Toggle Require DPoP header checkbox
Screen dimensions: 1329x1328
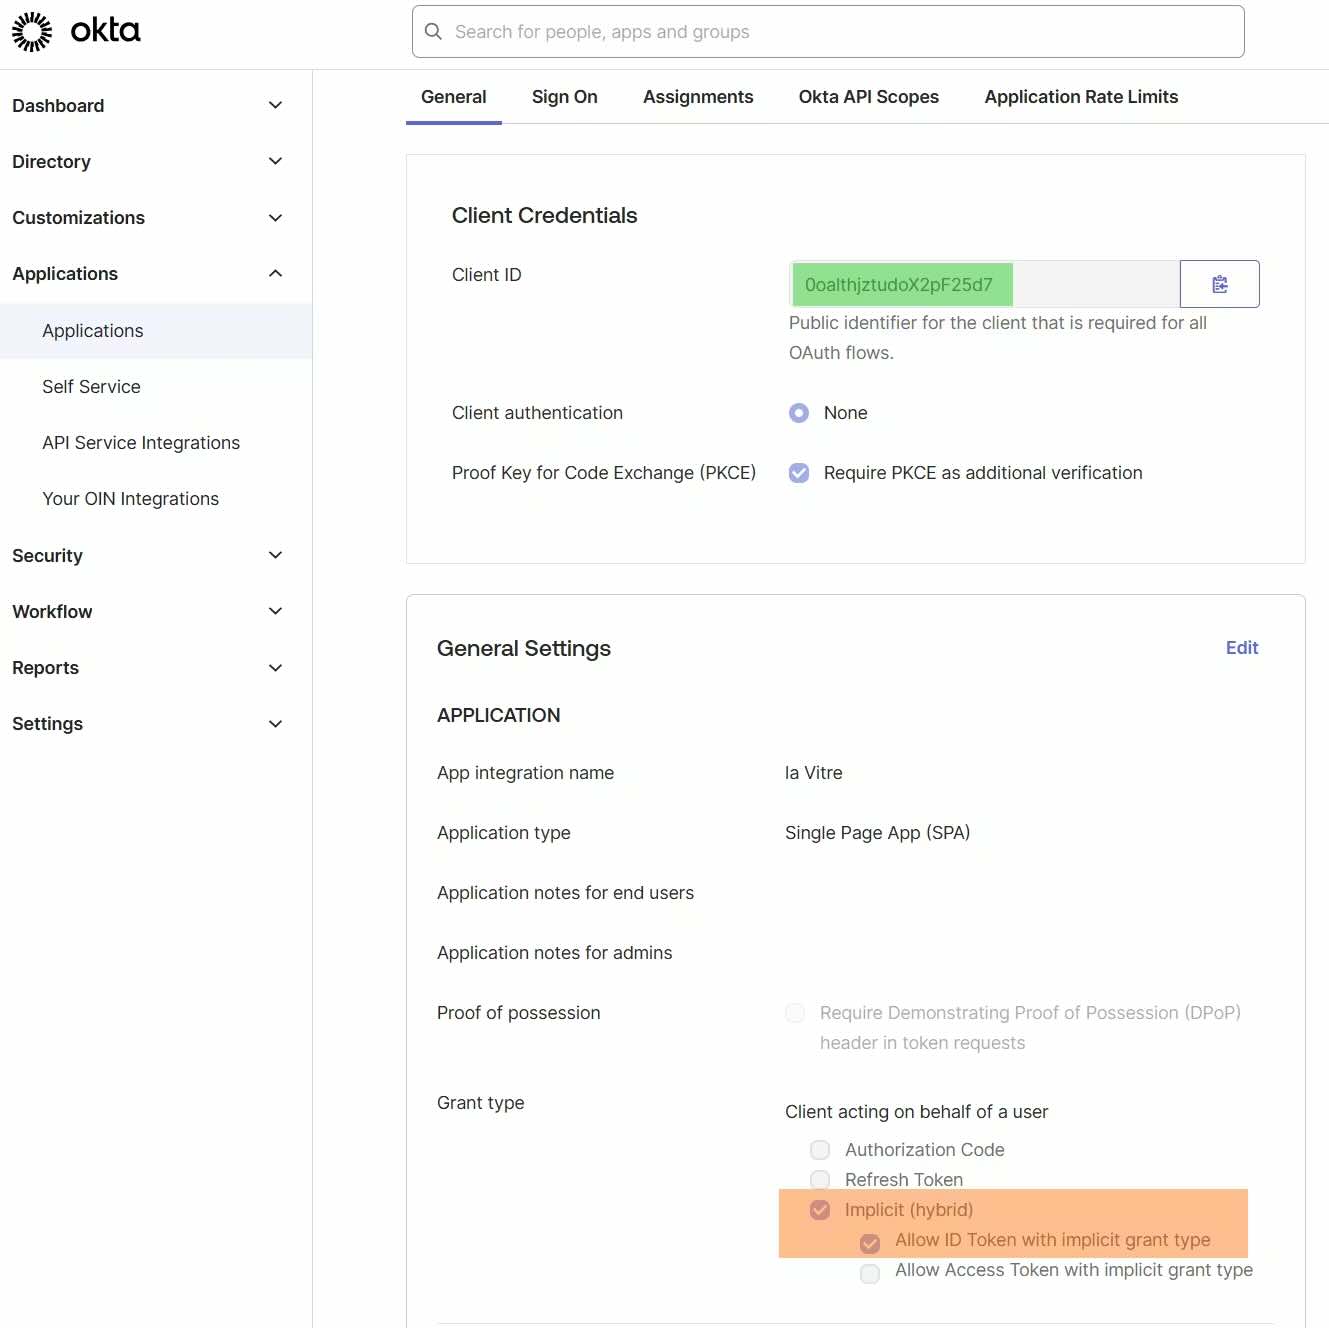795,1013
